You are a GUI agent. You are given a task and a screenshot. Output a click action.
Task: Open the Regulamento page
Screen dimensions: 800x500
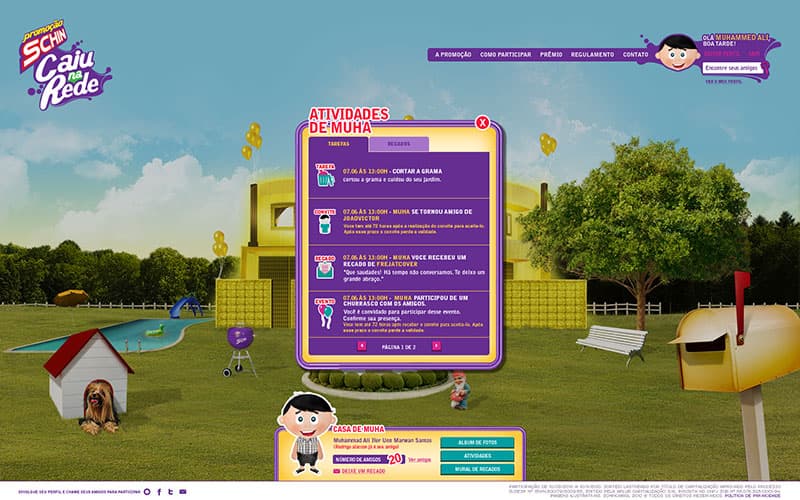593,54
